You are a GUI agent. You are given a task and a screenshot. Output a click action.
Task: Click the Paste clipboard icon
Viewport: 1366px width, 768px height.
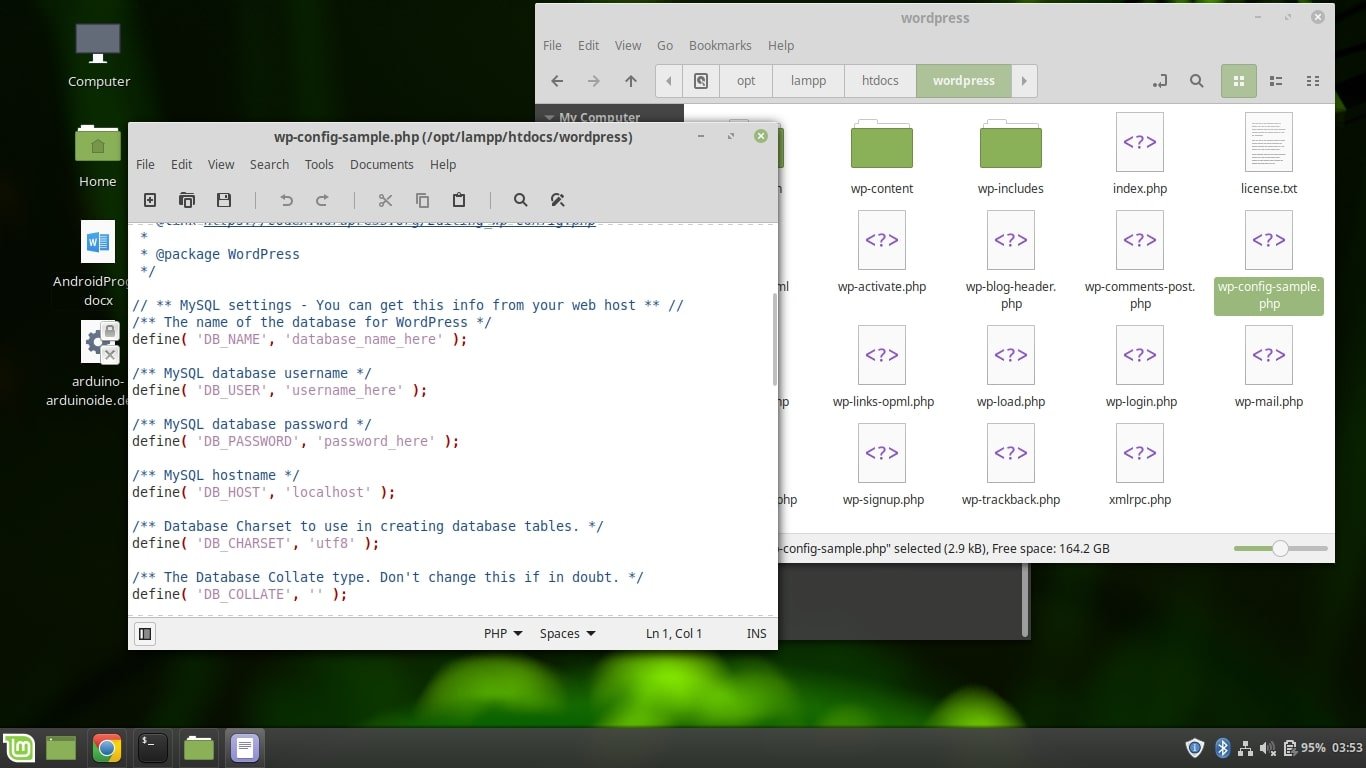click(459, 200)
